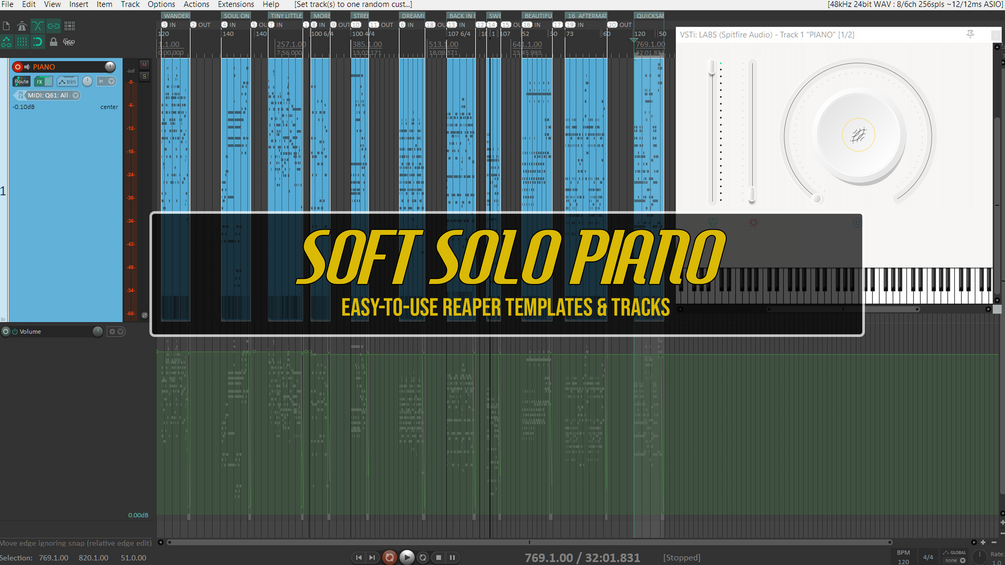Viewport: 1005px width, 565px height.
Task: Solo the PIANO track with S button
Action: coord(144,76)
